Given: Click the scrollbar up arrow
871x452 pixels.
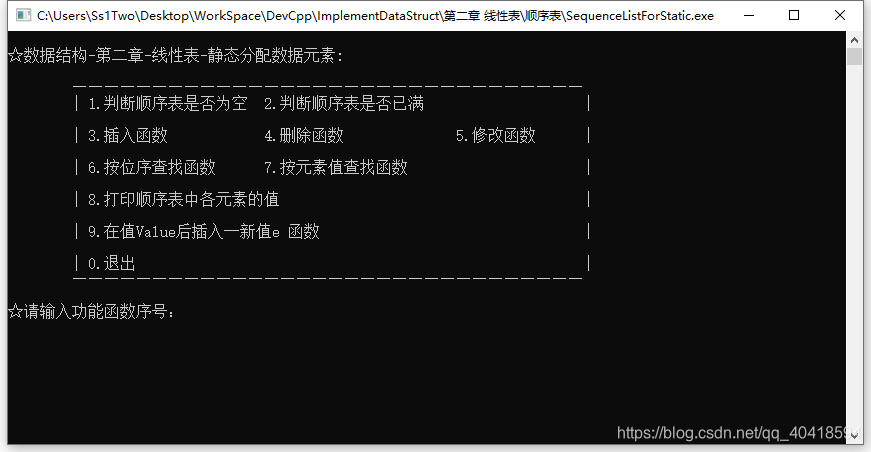Looking at the screenshot, I should point(854,40).
